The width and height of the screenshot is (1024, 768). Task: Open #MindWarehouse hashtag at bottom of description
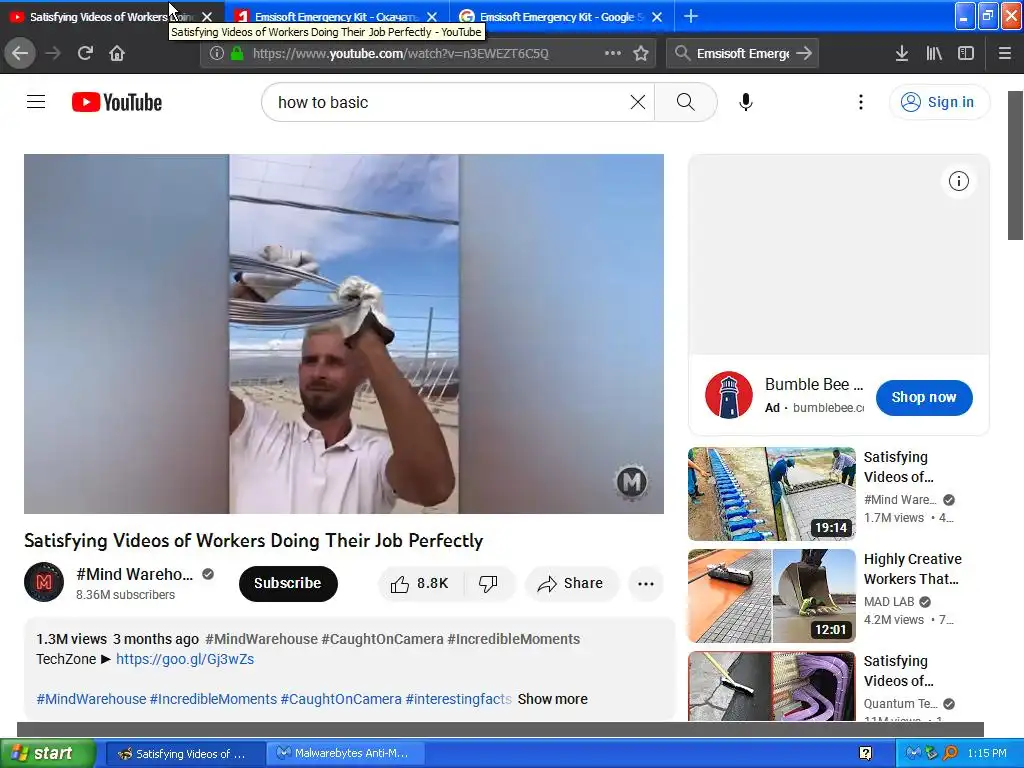(x=91, y=699)
